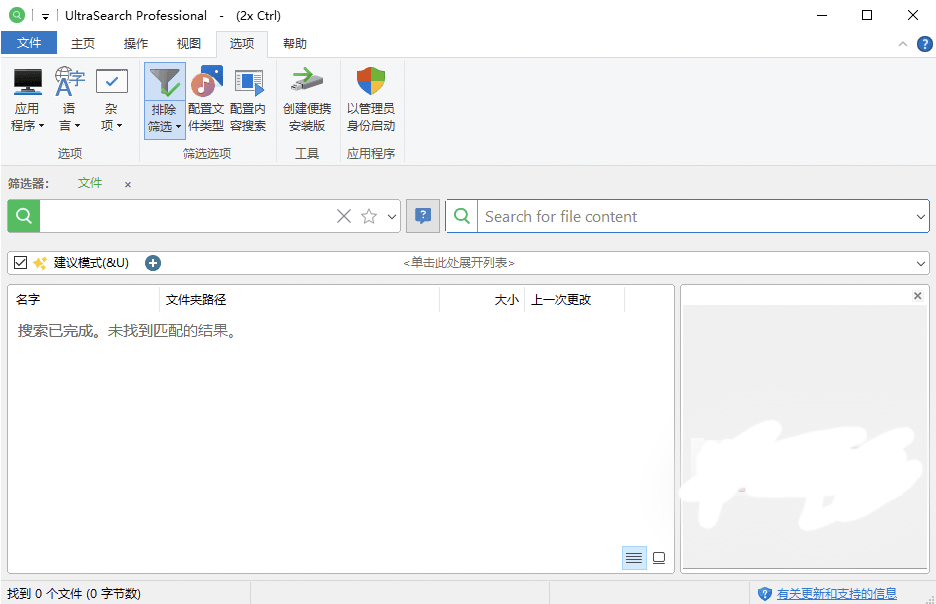
Task: Open the 杂项 miscellaneous options
Action: [111, 100]
